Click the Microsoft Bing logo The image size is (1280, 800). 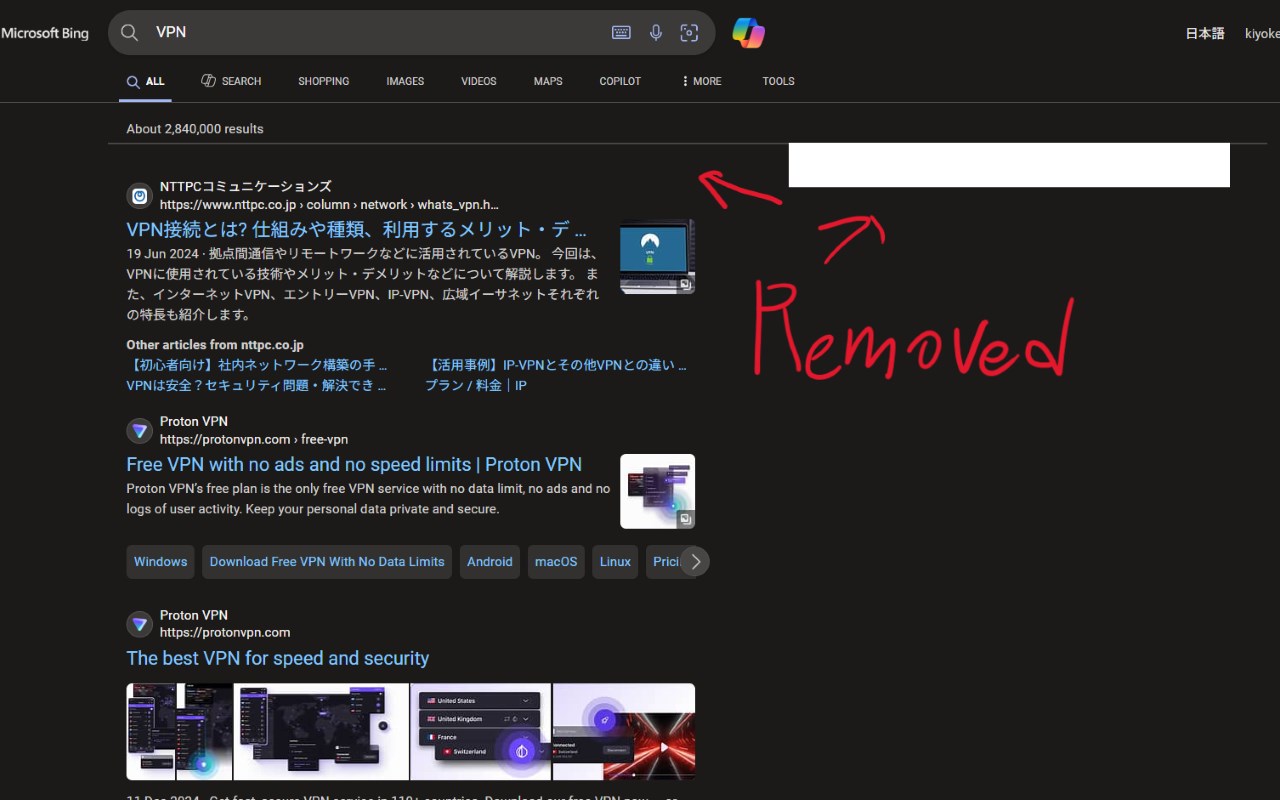45,33
